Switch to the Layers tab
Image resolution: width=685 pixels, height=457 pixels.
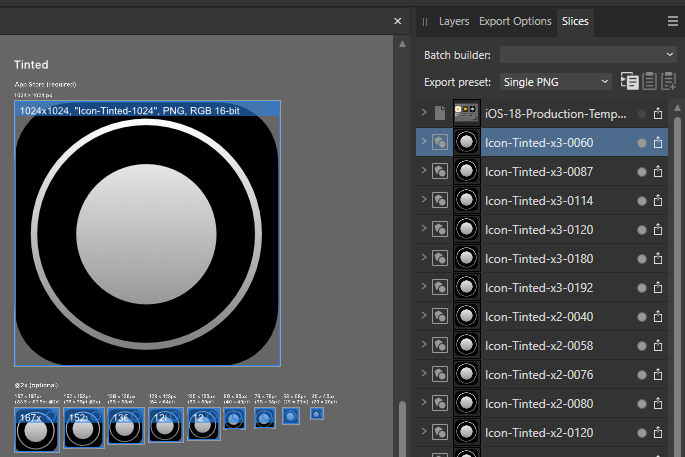coord(454,21)
